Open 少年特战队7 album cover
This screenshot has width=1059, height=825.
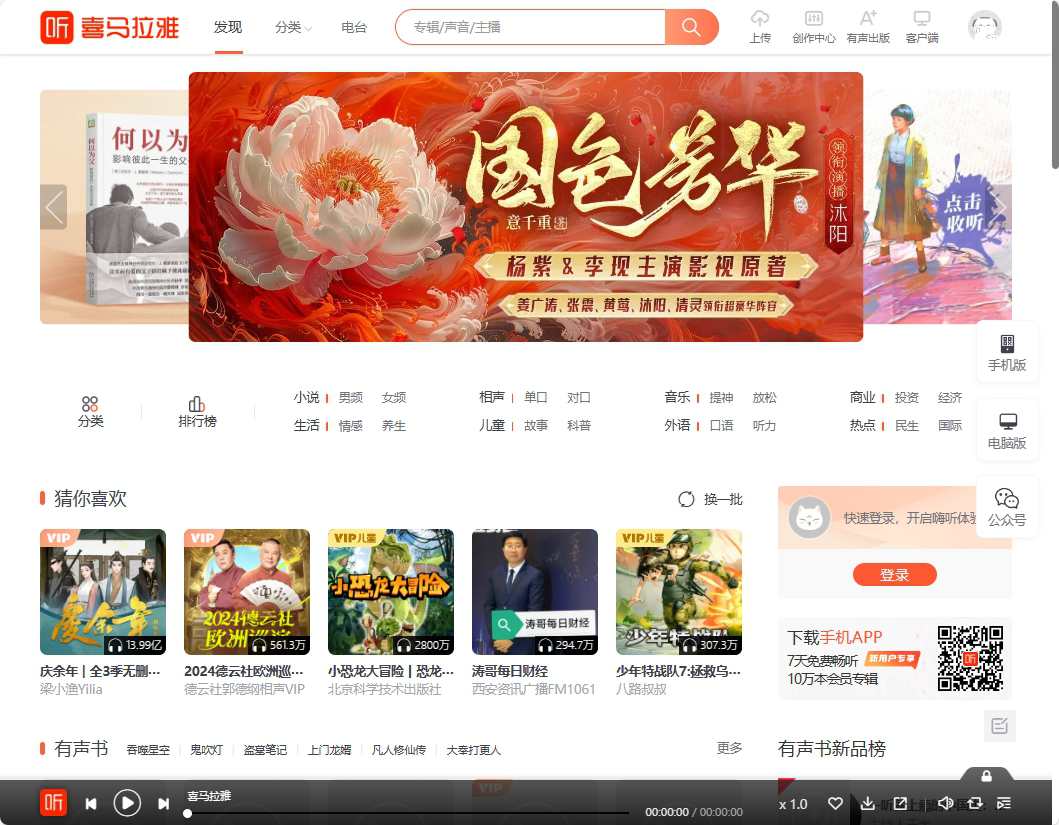pos(679,592)
